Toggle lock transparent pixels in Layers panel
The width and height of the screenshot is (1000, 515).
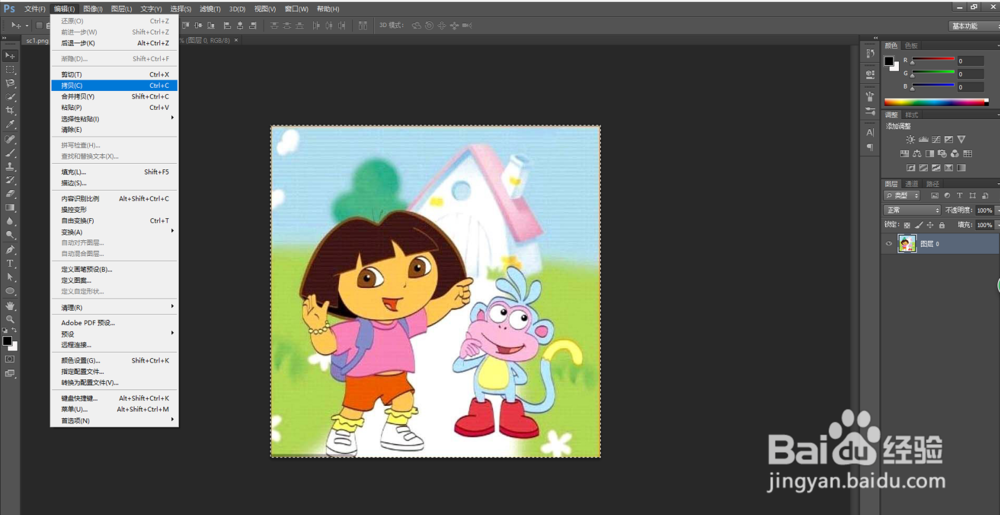pyautogui.click(x=907, y=225)
